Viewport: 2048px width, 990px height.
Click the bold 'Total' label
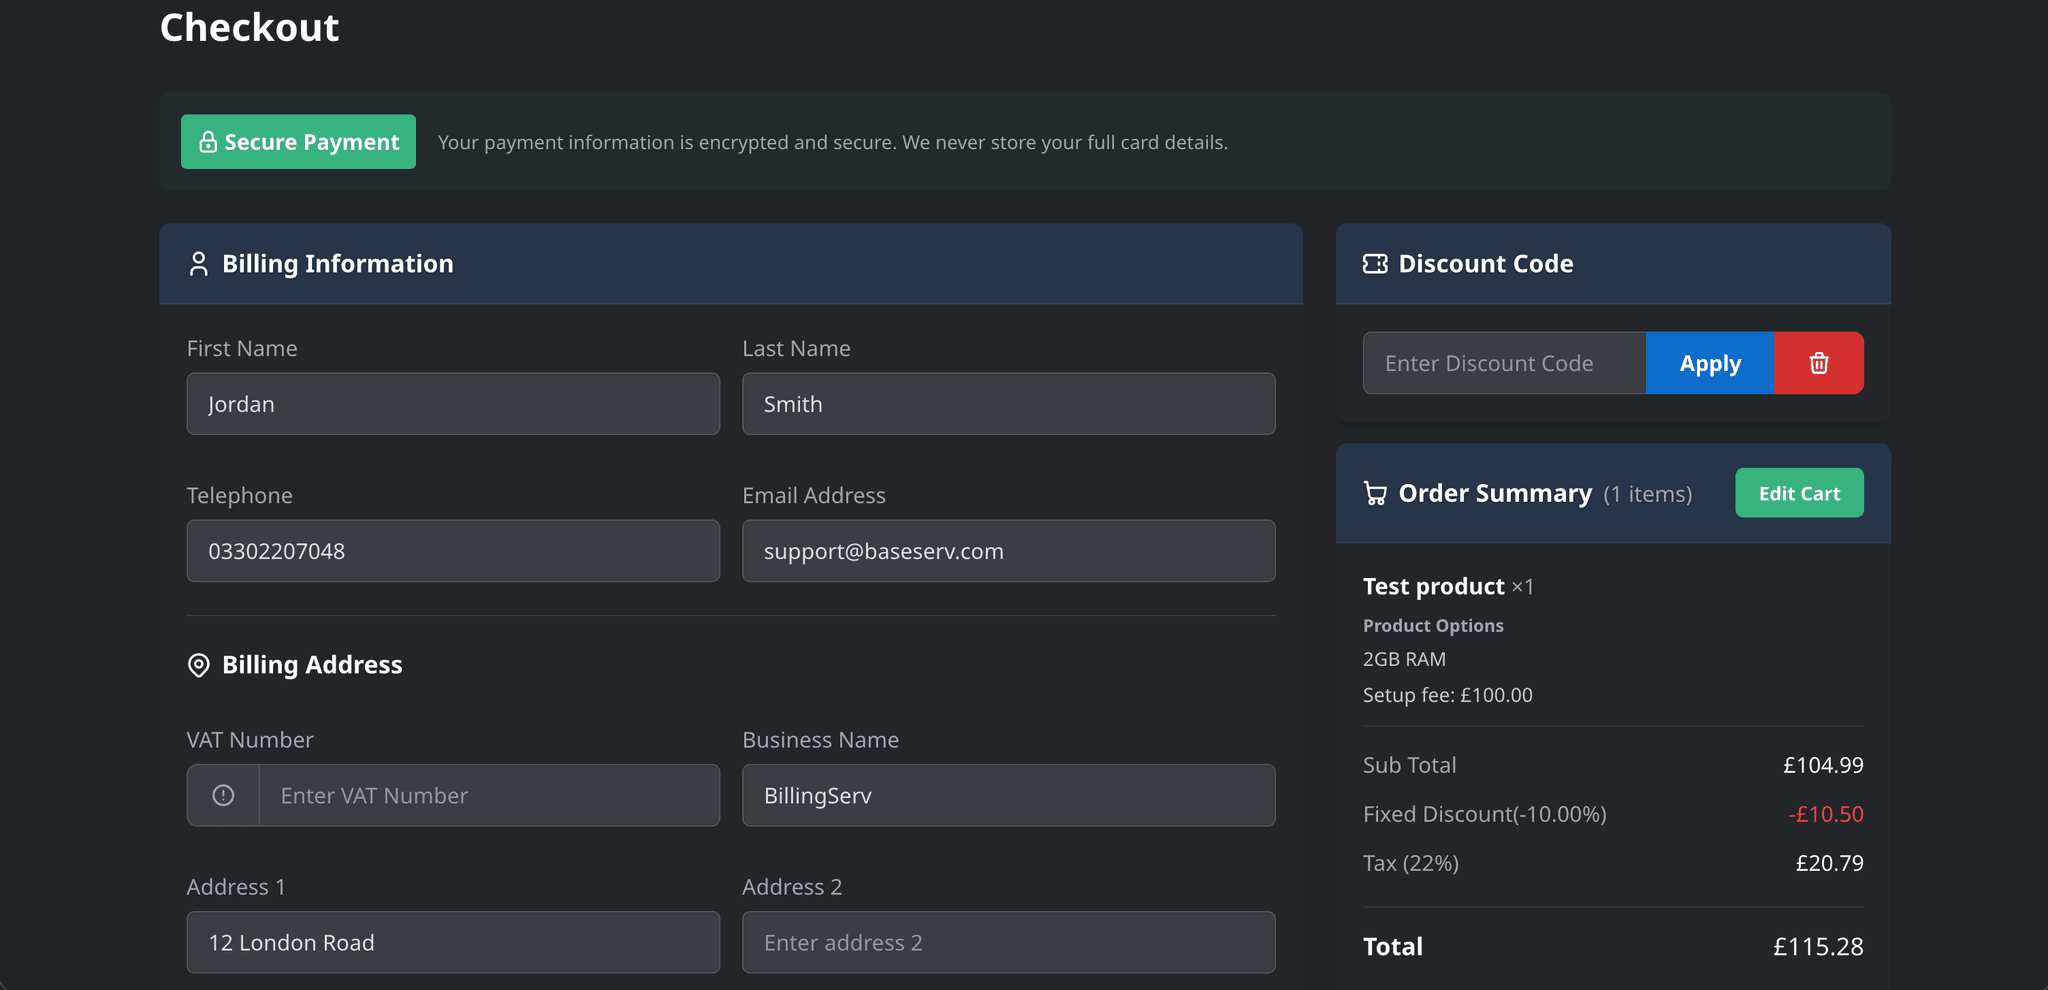tap(1393, 947)
